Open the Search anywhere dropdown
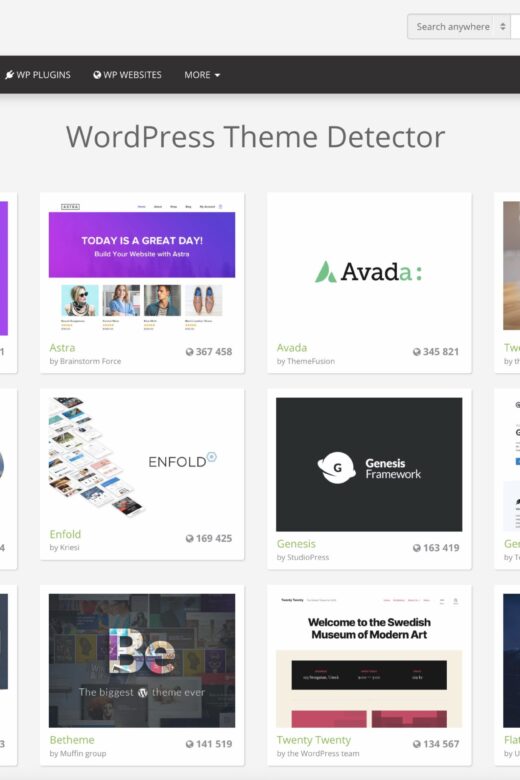The height and width of the screenshot is (780, 520). pos(459,26)
